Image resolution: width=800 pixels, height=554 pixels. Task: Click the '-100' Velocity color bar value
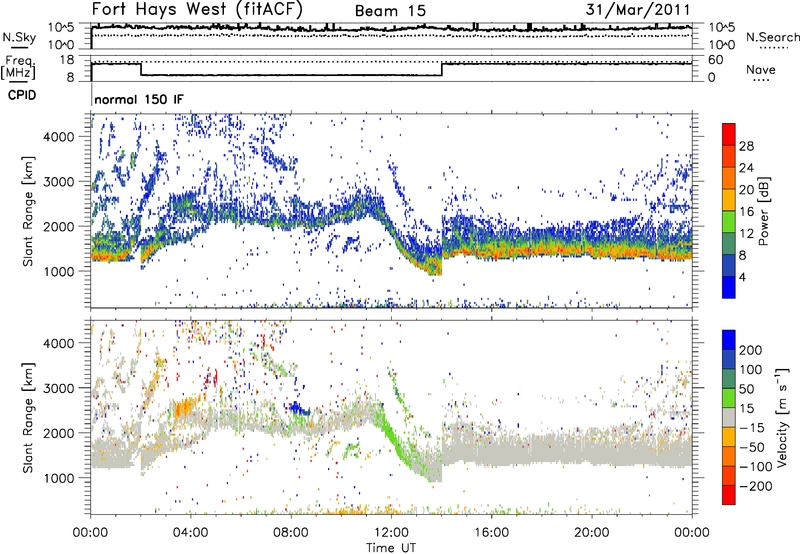(756, 467)
